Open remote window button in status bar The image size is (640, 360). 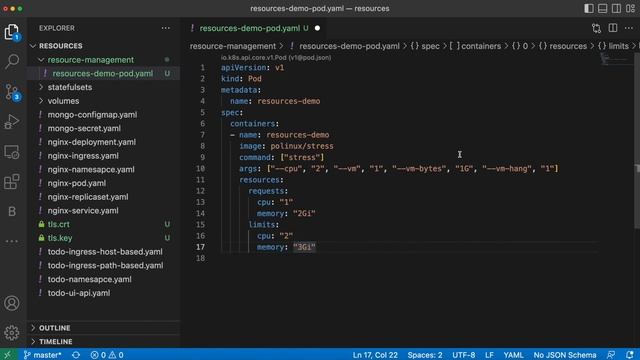[x=8, y=355]
